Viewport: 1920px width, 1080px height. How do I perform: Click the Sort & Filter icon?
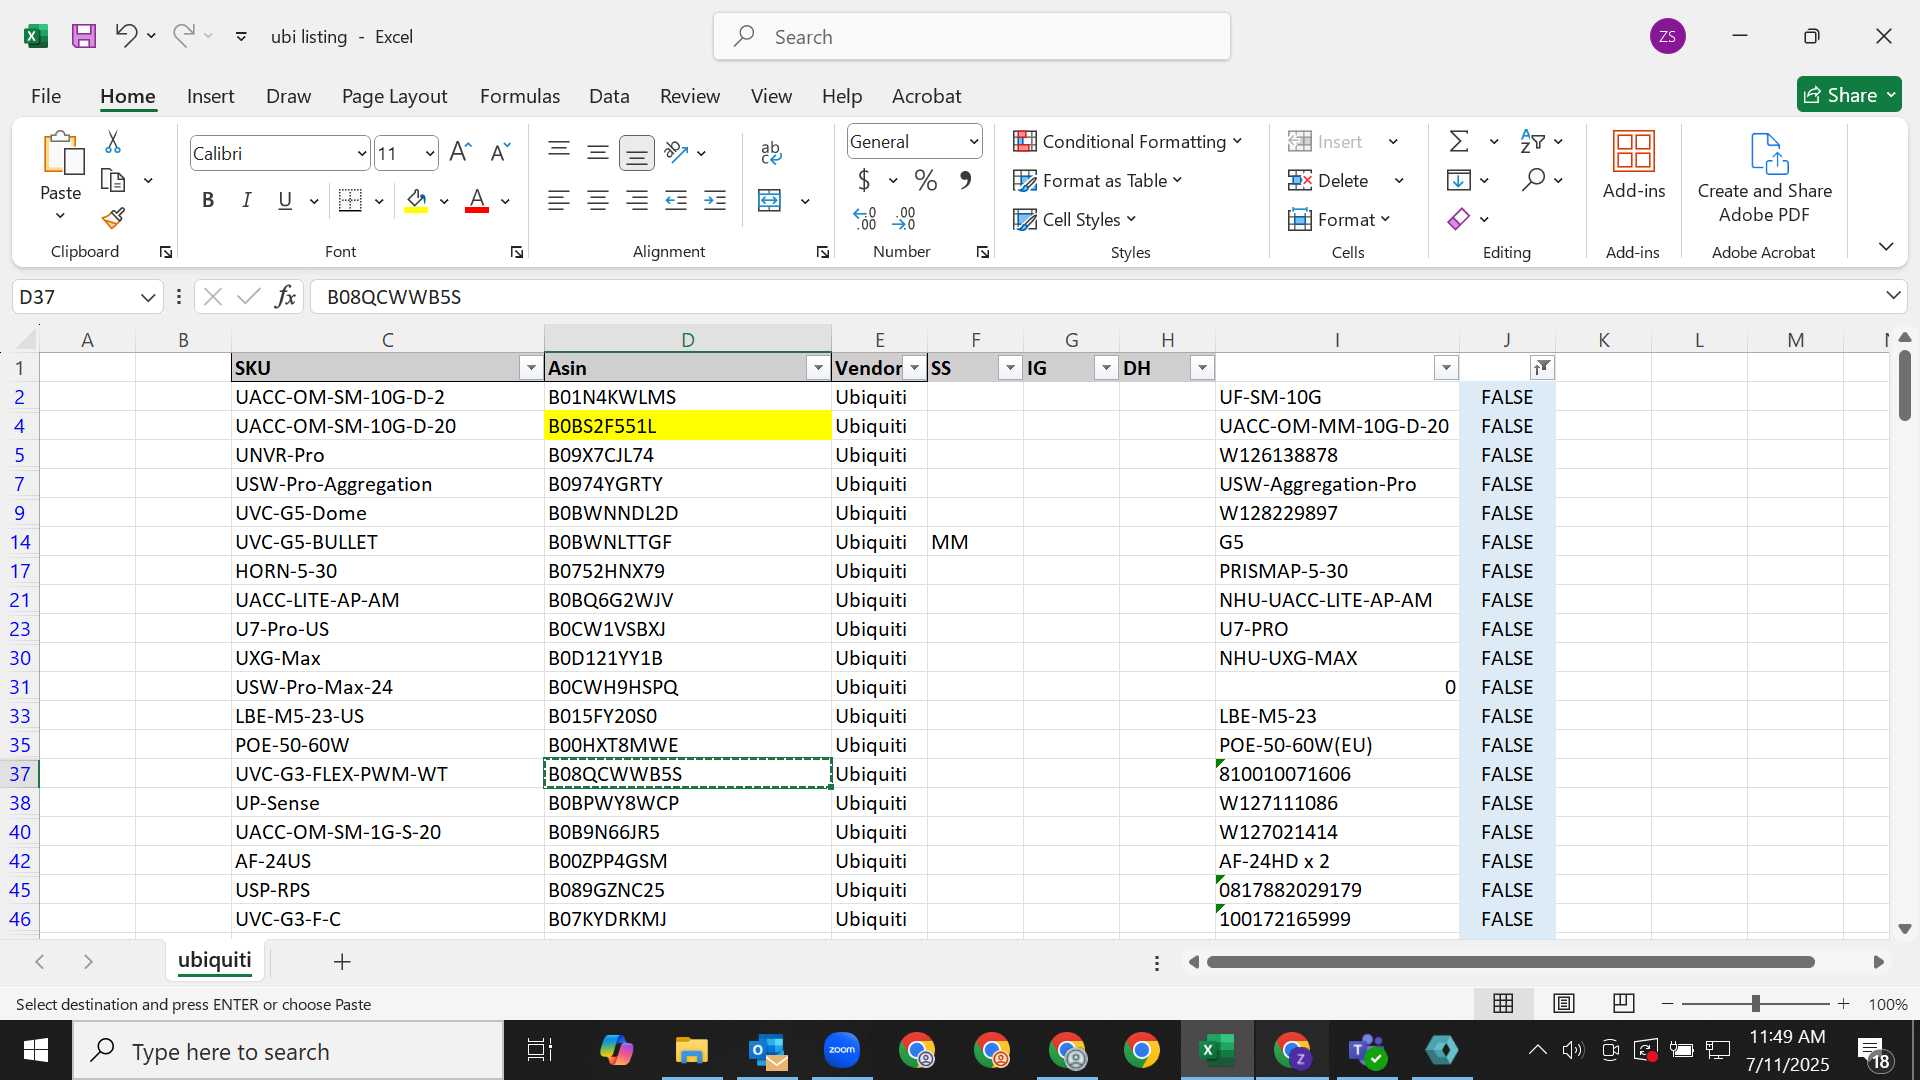click(x=1532, y=141)
